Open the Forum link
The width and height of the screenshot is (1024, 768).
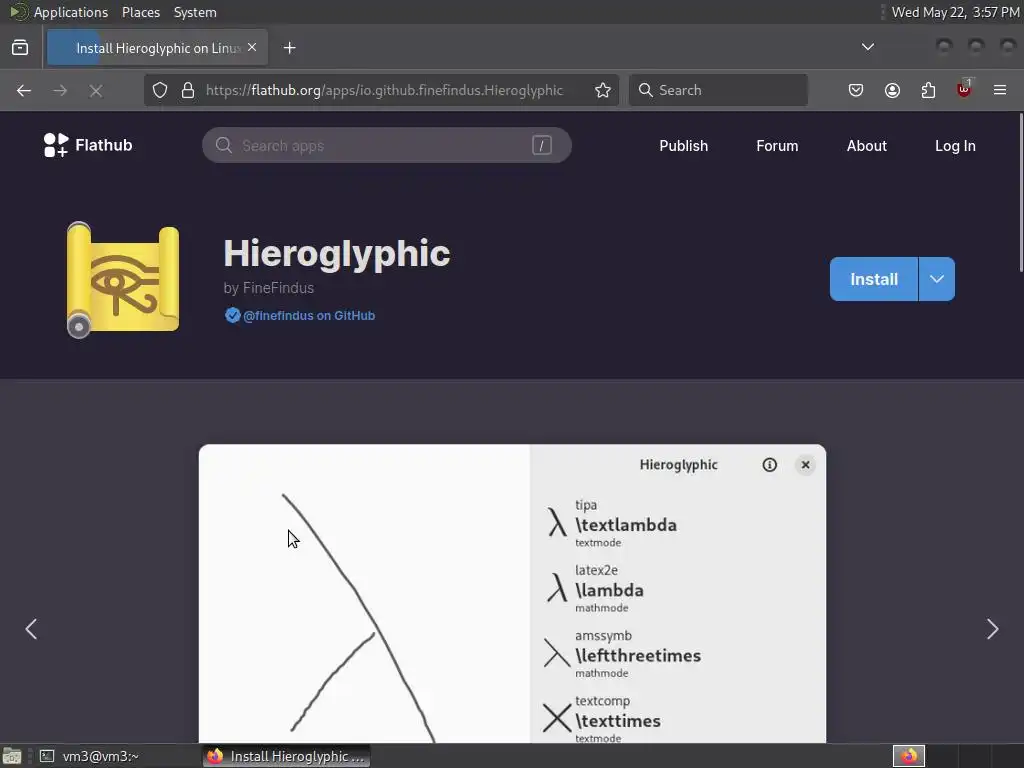(777, 146)
